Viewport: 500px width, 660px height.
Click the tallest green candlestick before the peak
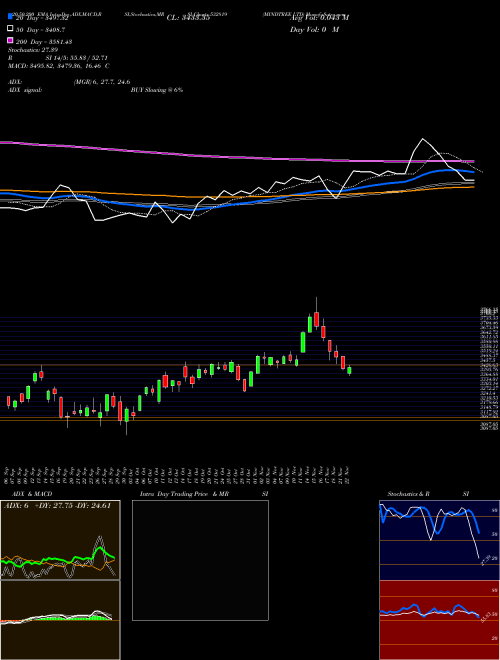(303, 342)
